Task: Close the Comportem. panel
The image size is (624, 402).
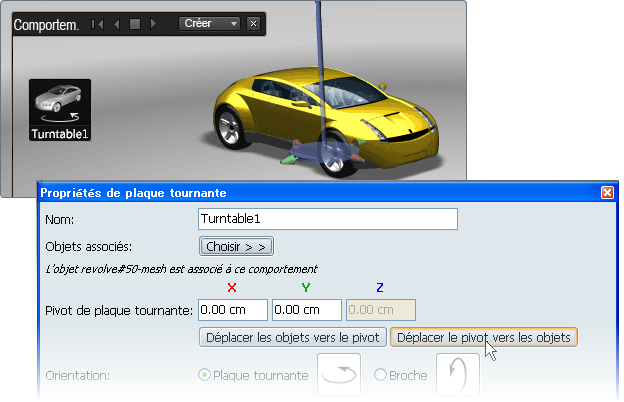Action: click(254, 24)
